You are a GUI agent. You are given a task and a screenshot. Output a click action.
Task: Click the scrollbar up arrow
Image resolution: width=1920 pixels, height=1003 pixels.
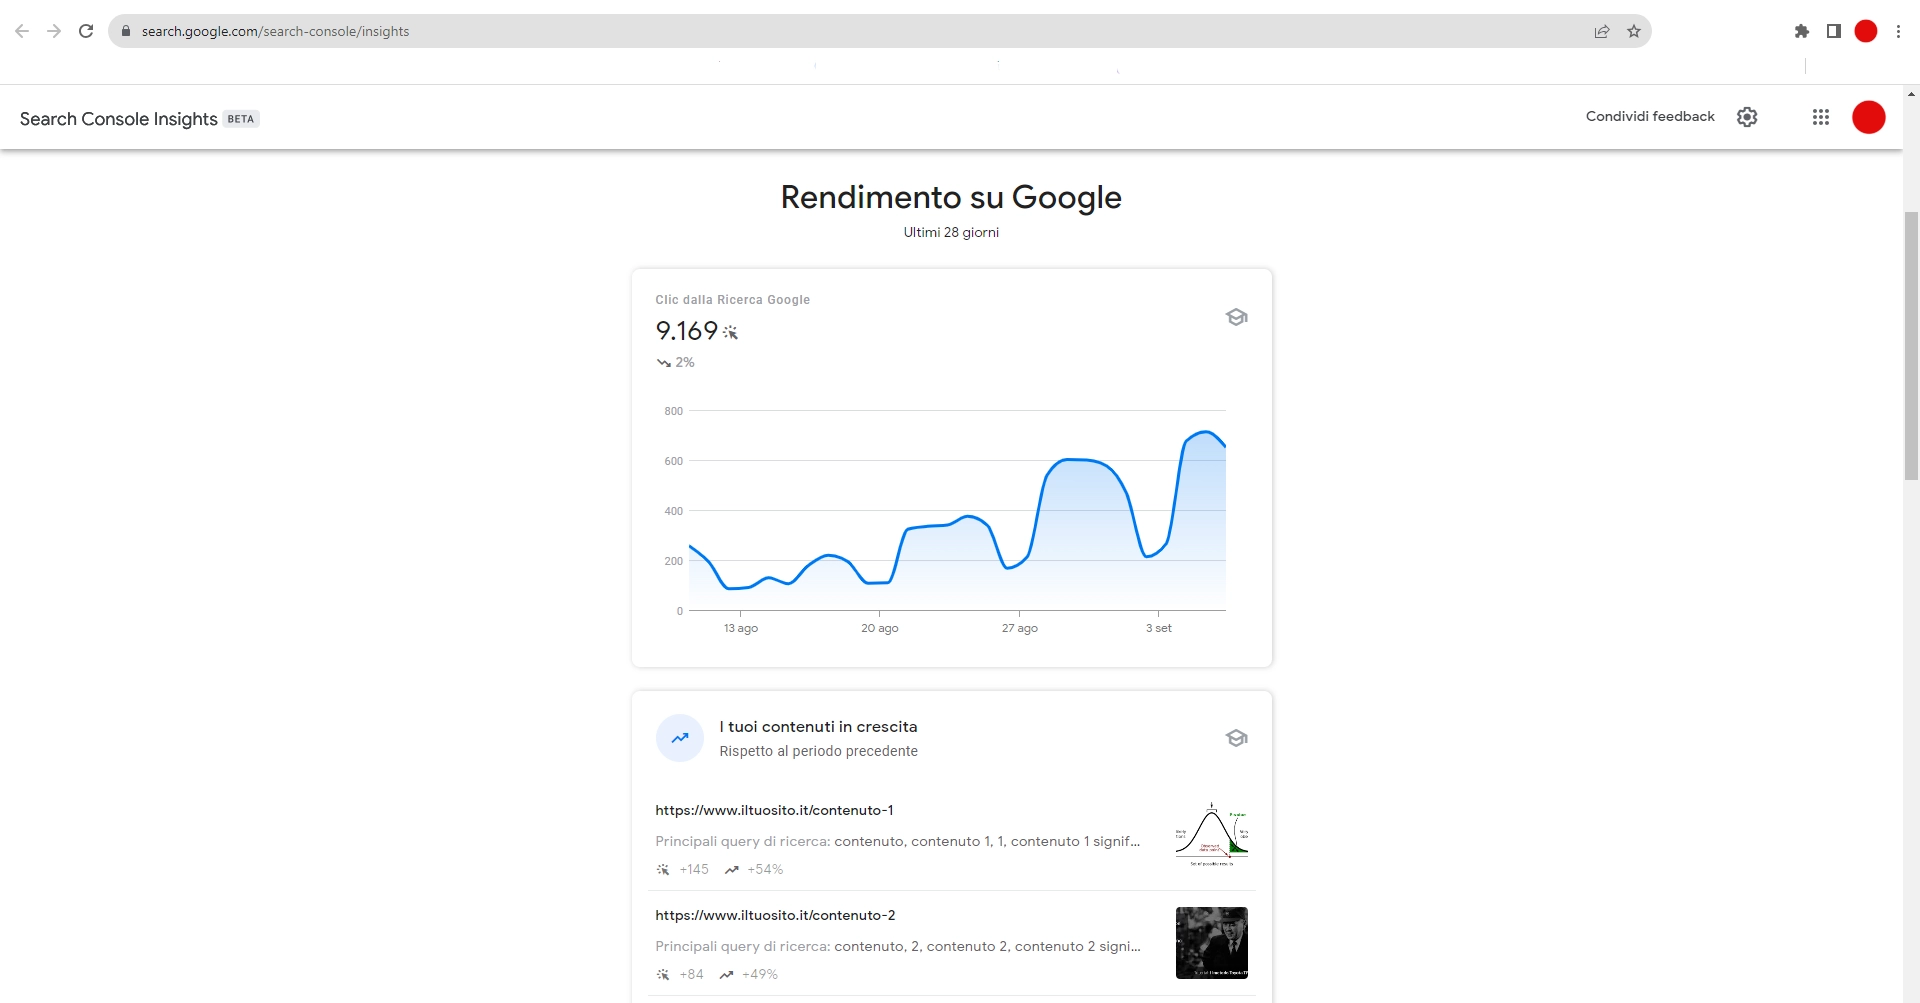point(1911,94)
